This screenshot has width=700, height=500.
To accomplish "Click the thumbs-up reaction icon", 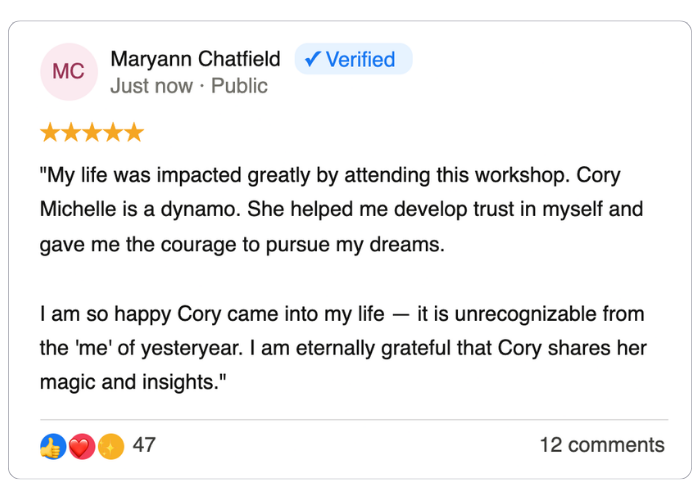I will (52, 446).
